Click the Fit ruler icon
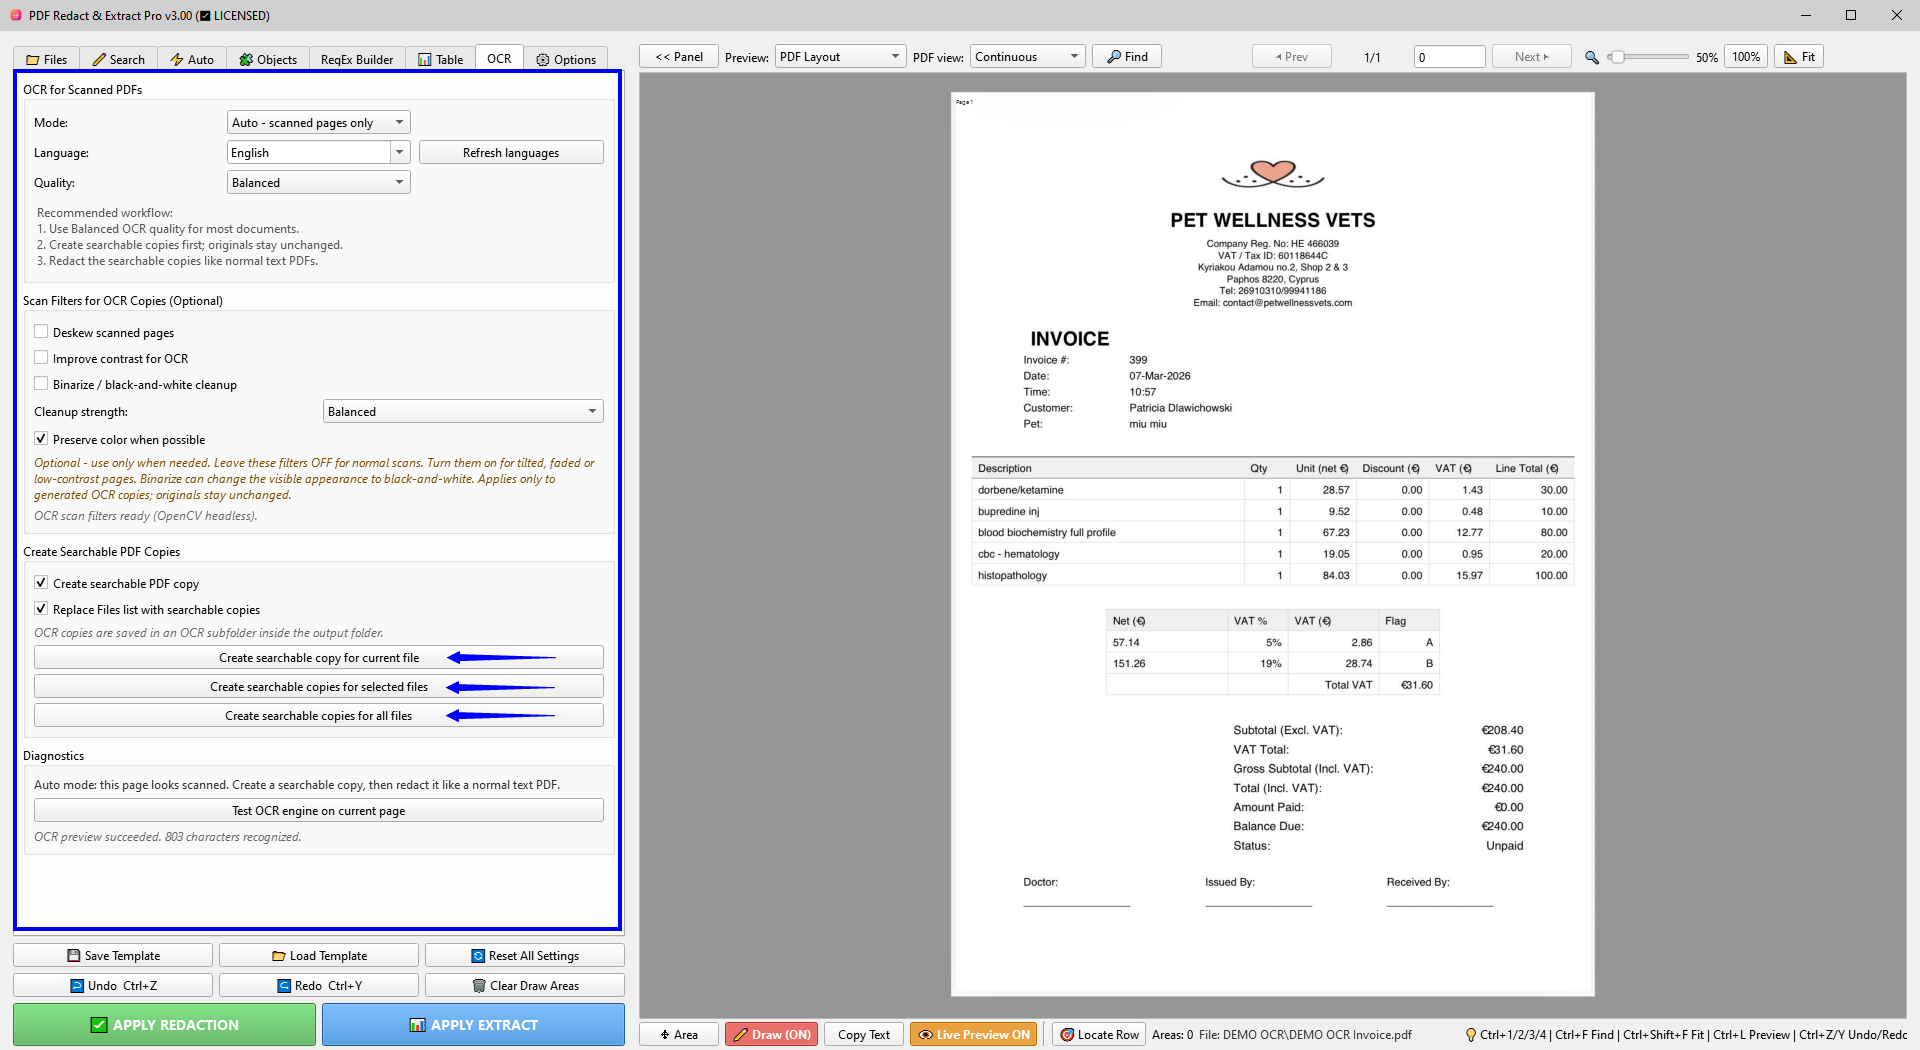The width and height of the screenshot is (1920, 1050). coord(1790,57)
